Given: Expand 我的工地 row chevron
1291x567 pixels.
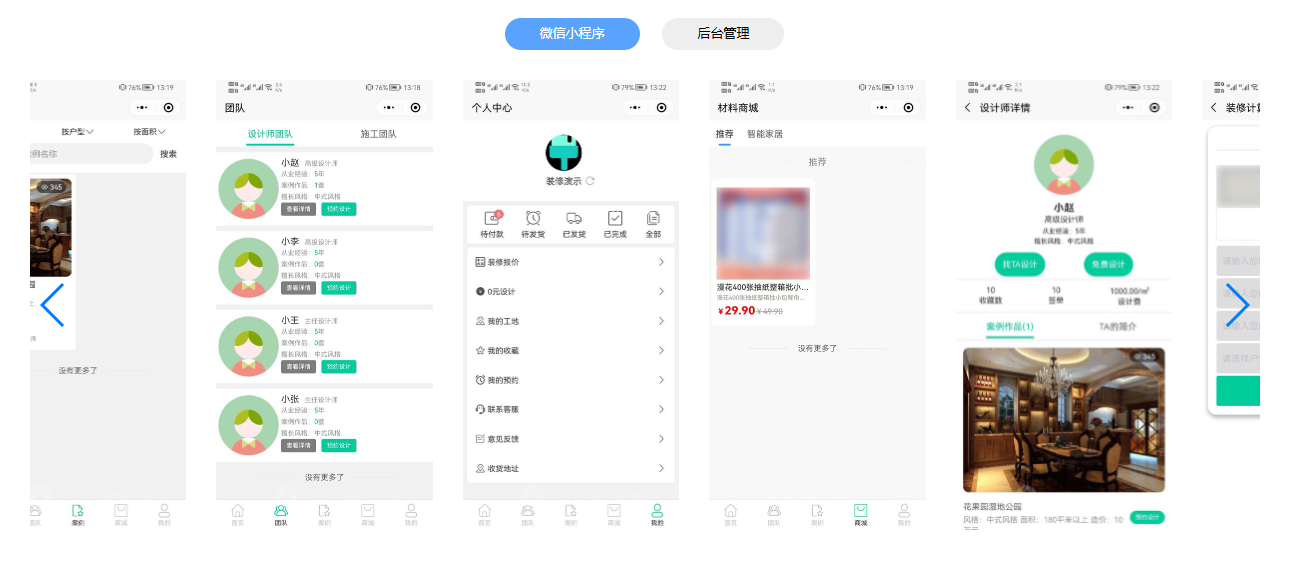Looking at the screenshot, I should (x=661, y=321).
